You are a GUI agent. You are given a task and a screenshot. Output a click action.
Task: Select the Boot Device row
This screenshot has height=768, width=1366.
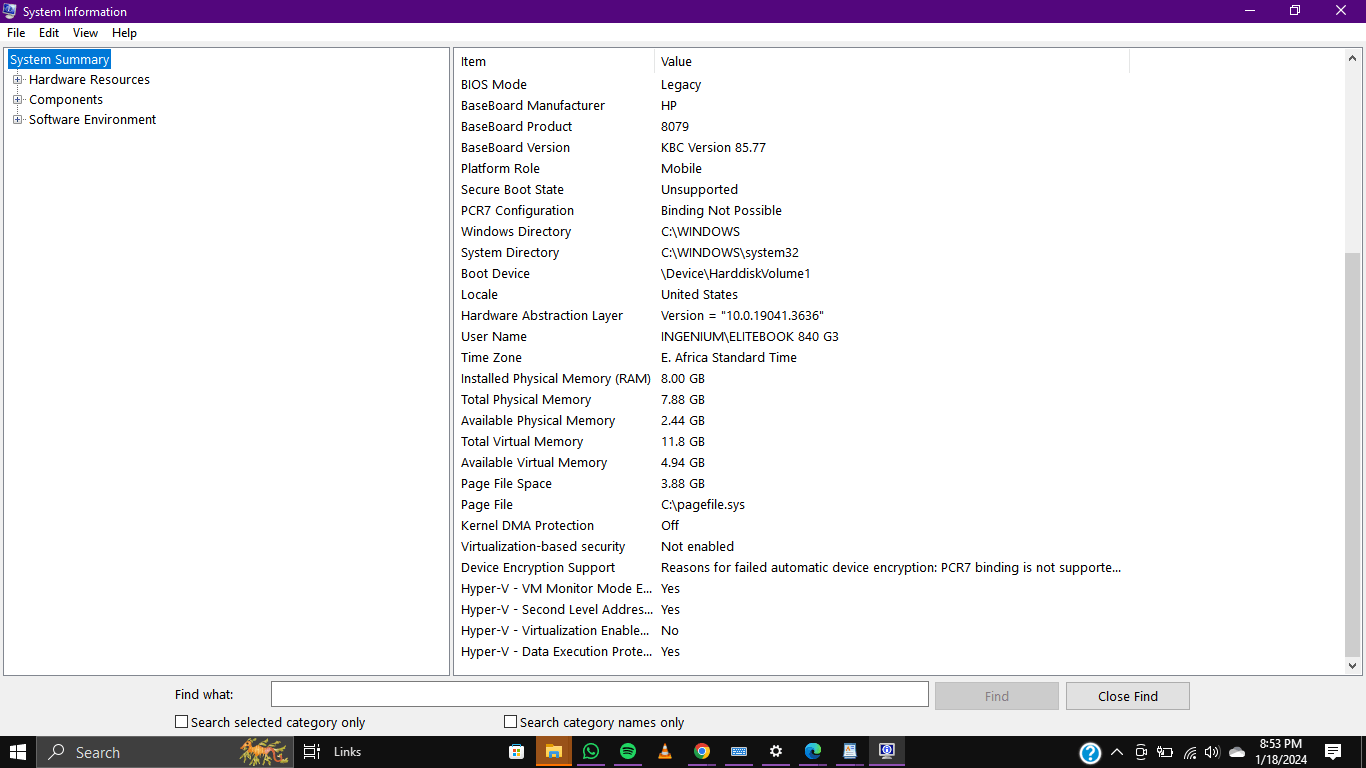click(792, 274)
